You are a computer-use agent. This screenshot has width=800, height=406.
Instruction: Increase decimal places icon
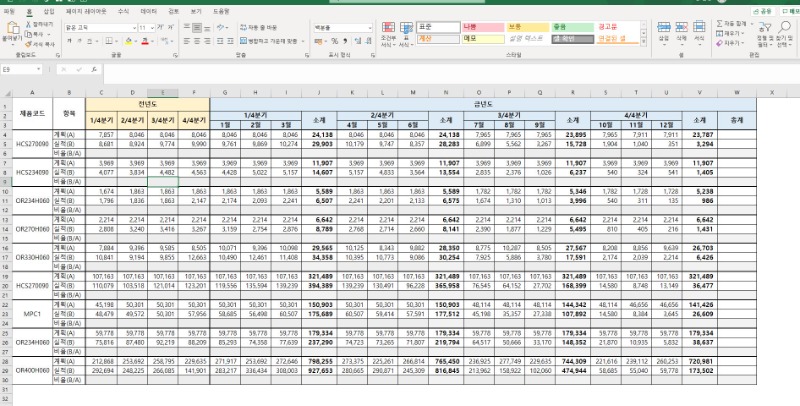(x=358, y=41)
